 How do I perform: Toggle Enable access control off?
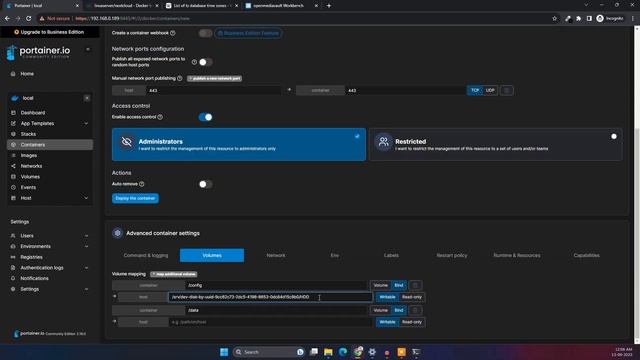[x=205, y=117]
